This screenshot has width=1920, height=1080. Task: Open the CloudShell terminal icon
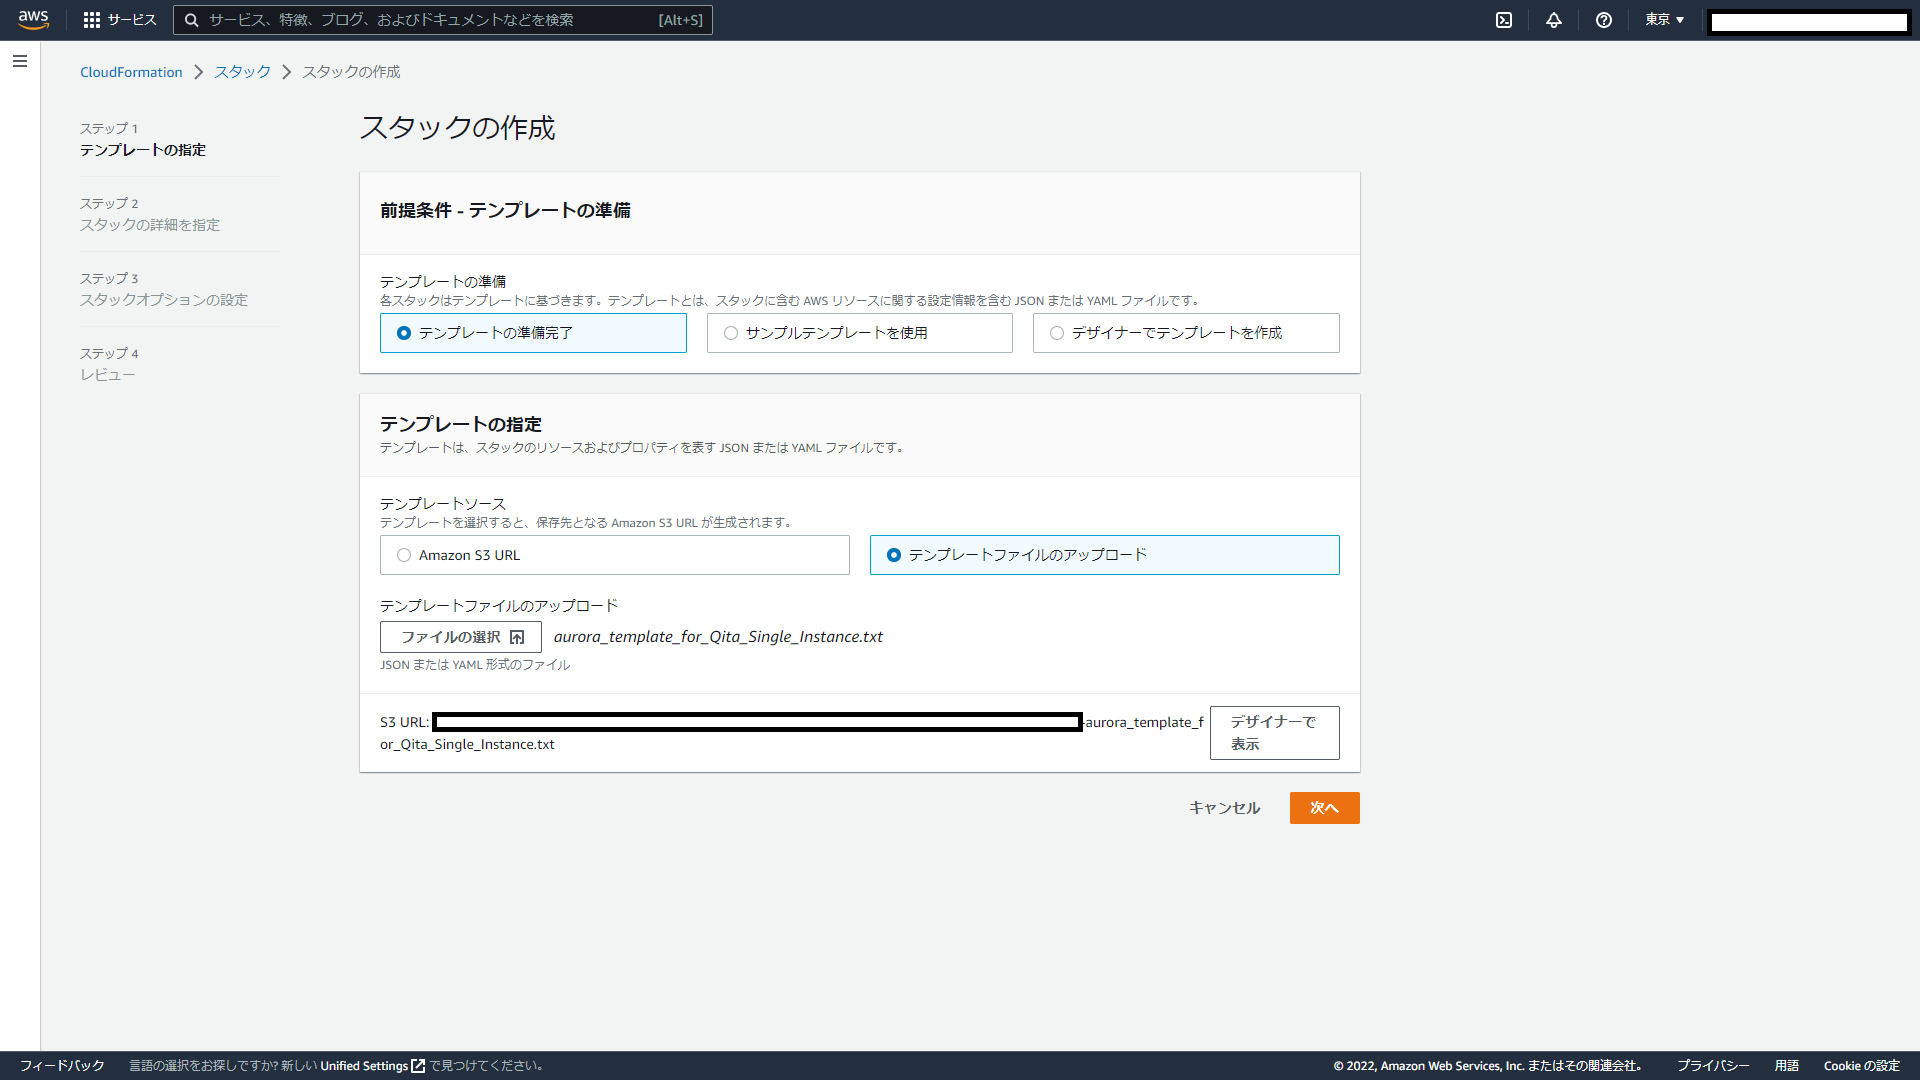point(1504,20)
